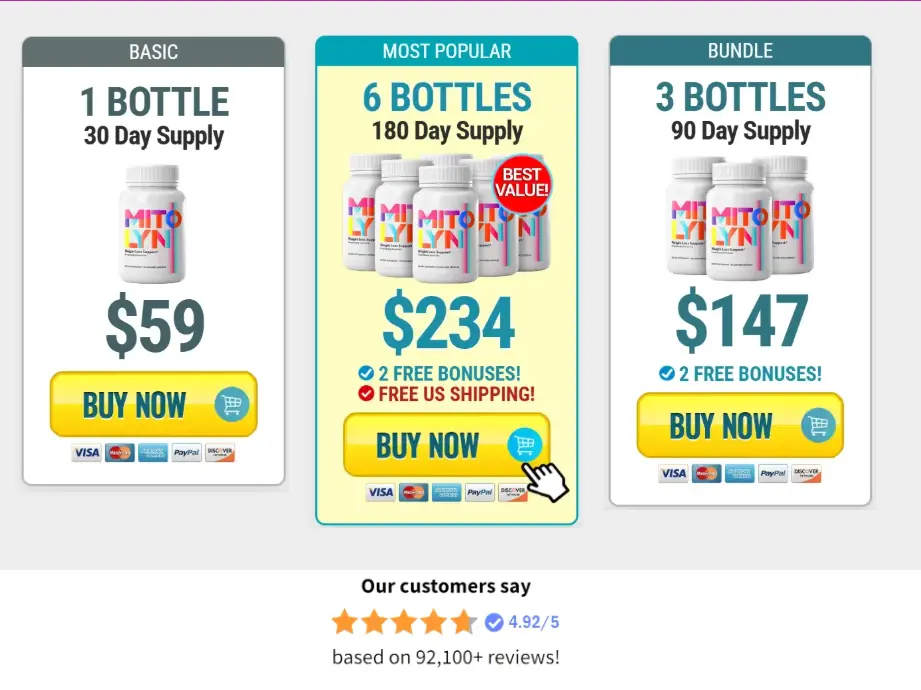Screen dimensions: 921x690
Task: Click the MasterCard icon under Most Popular package
Action: [x=413, y=492]
